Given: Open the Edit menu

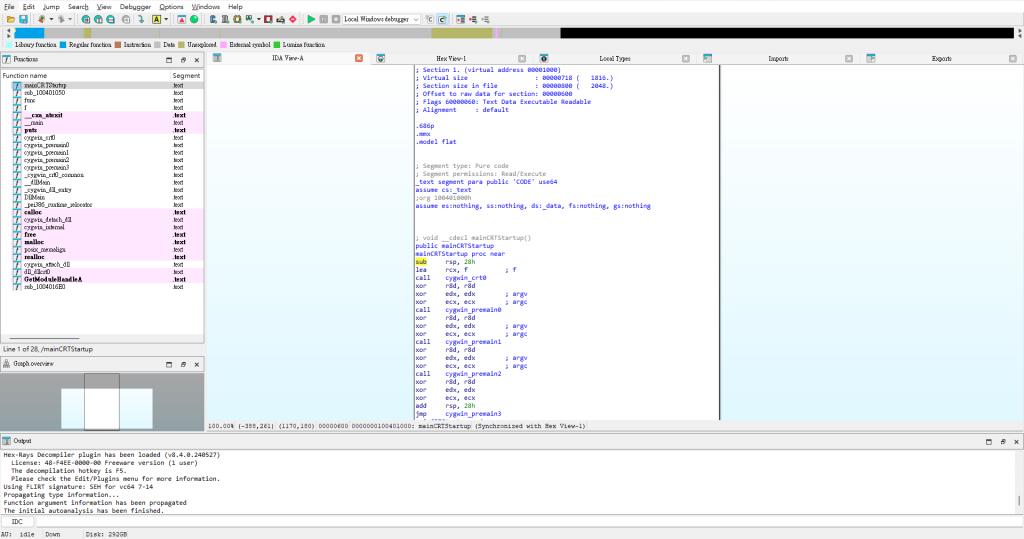Looking at the screenshot, I should pos(29,7).
